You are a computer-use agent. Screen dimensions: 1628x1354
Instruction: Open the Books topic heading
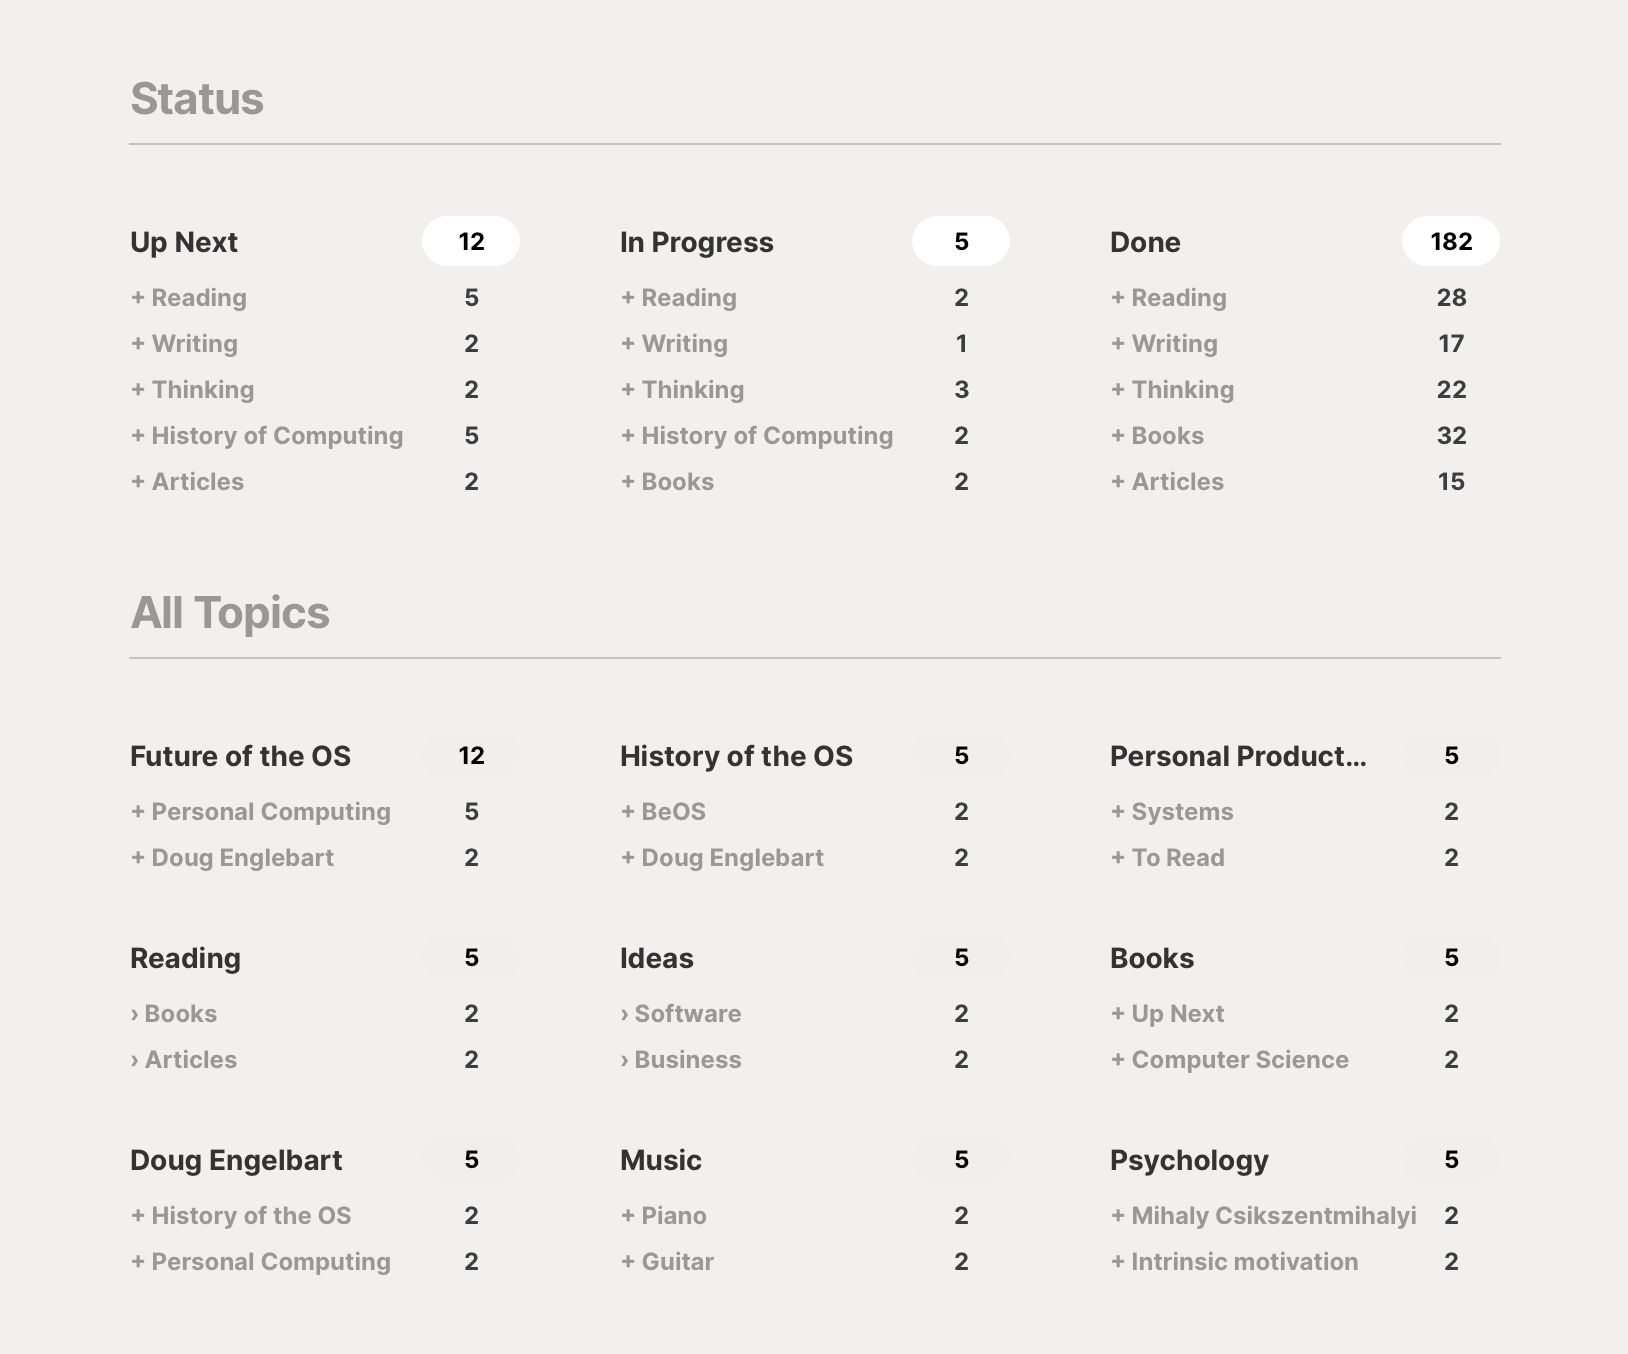1152,958
